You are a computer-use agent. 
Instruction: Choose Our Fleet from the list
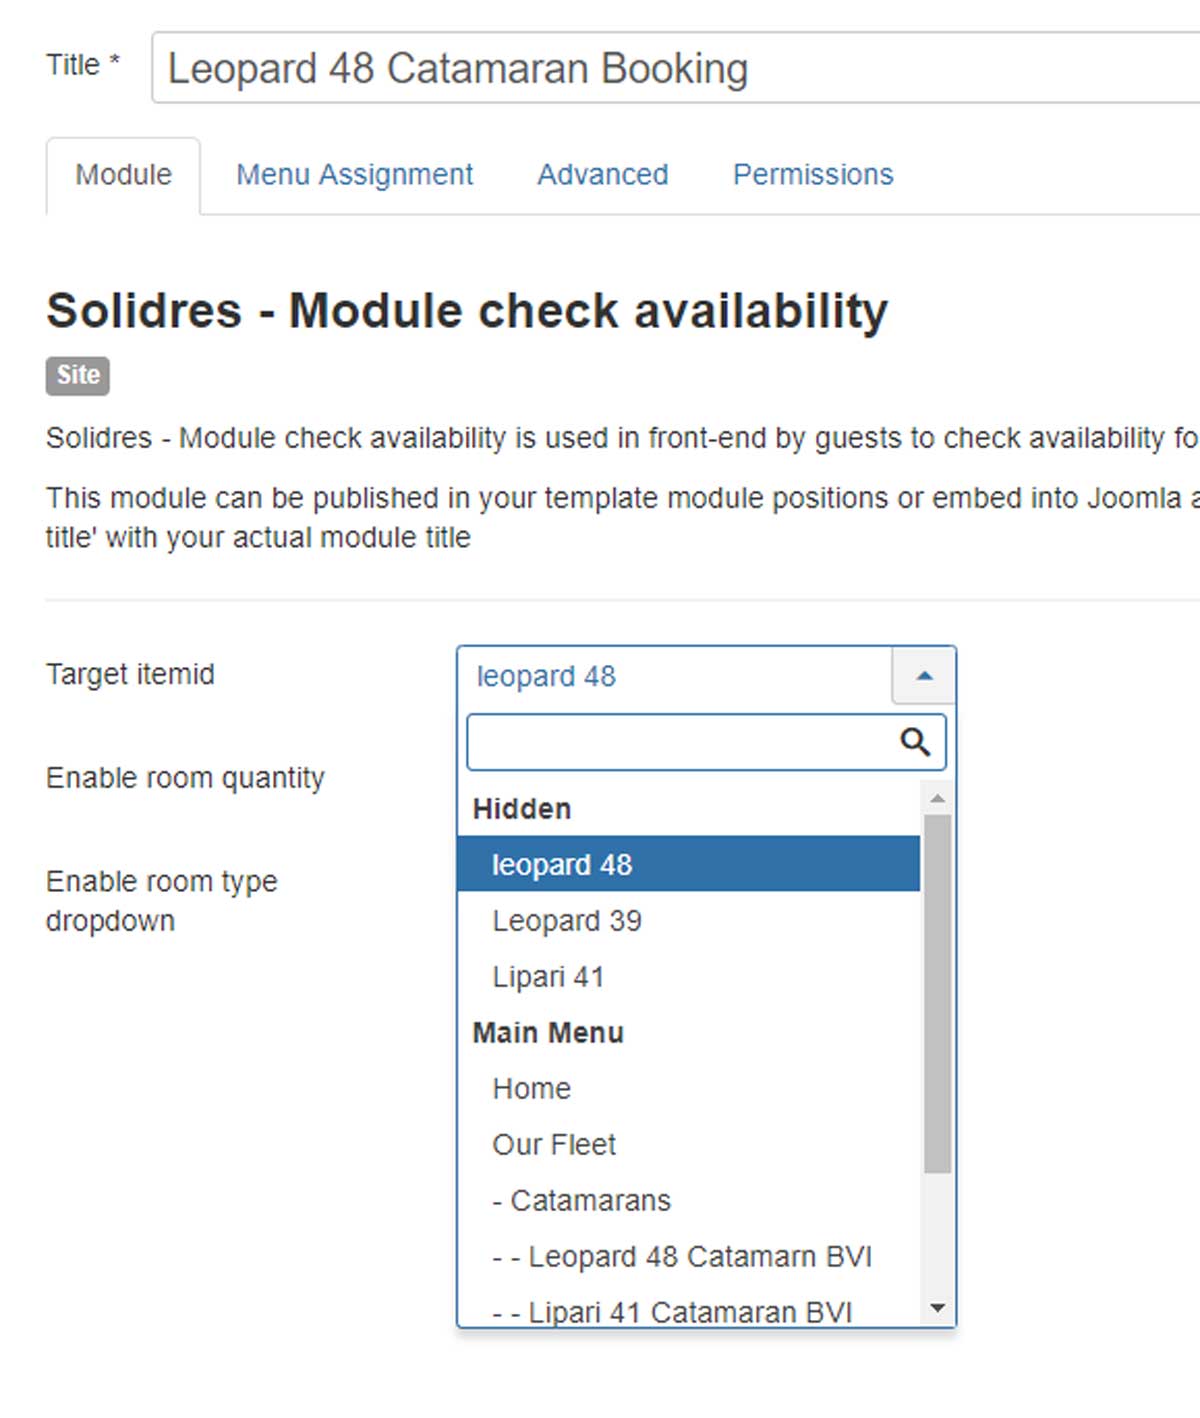point(554,1144)
